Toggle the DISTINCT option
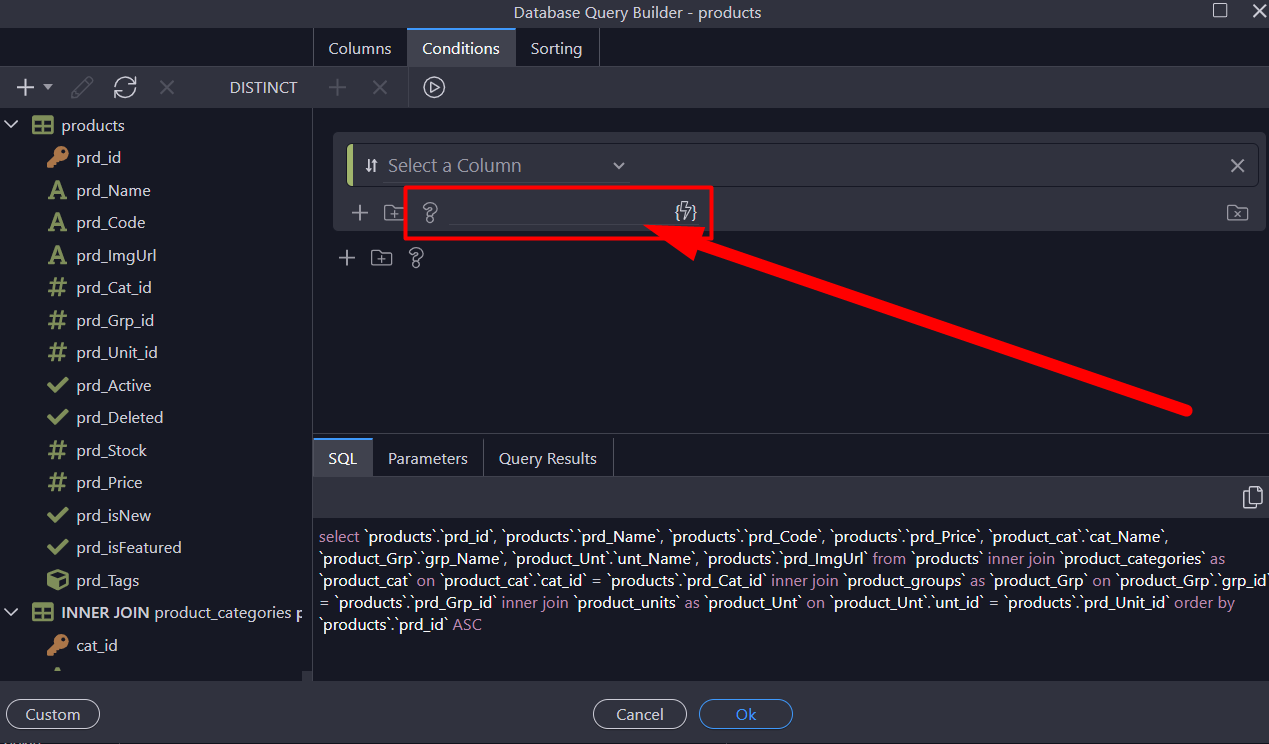Viewport: 1269px width, 744px height. [x=263, y=87]
